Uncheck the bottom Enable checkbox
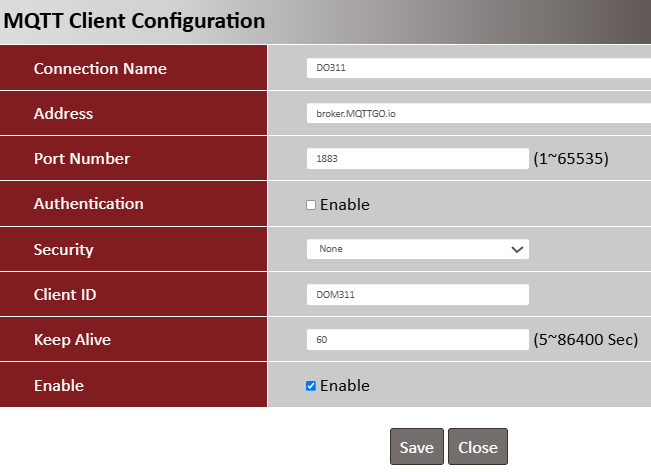This screenshot has width=651, height=472. click(x=311, y=386)
